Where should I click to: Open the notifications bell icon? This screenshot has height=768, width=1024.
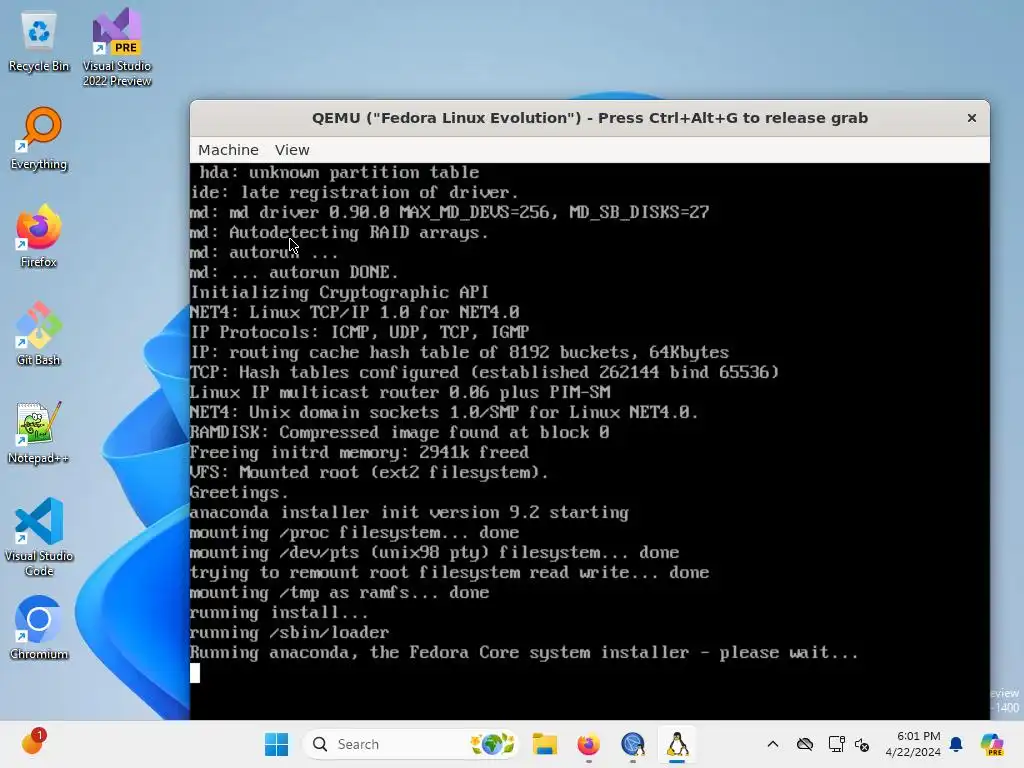(x=956, y=744)
